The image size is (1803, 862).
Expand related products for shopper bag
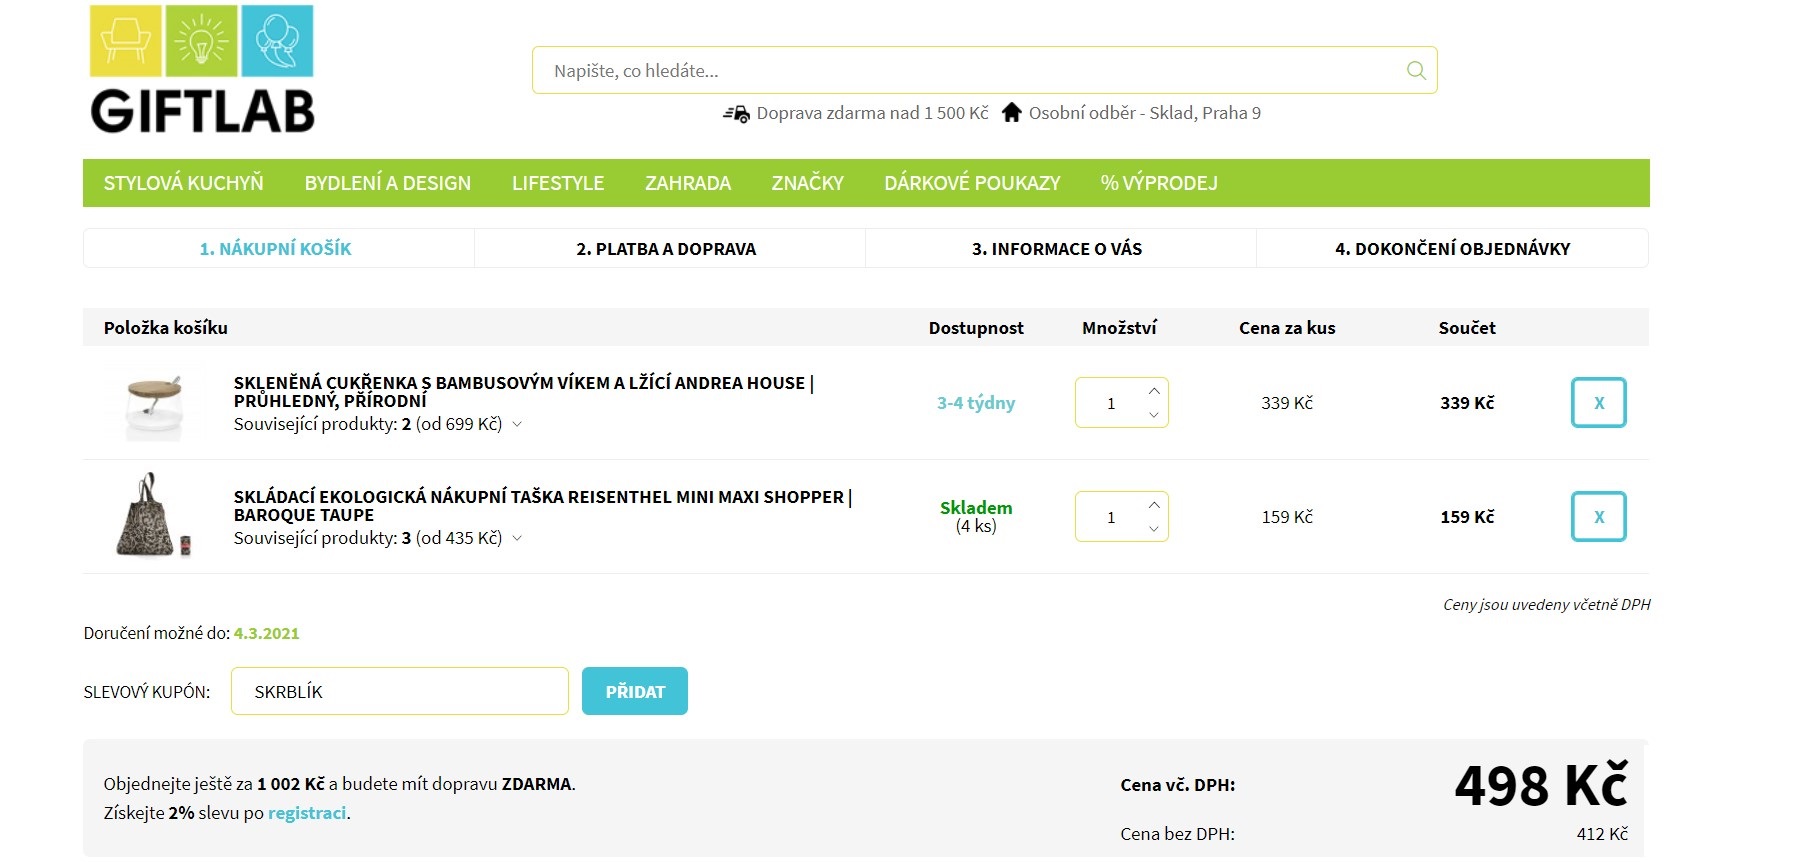pyautogui.click(x=517, y=538)
